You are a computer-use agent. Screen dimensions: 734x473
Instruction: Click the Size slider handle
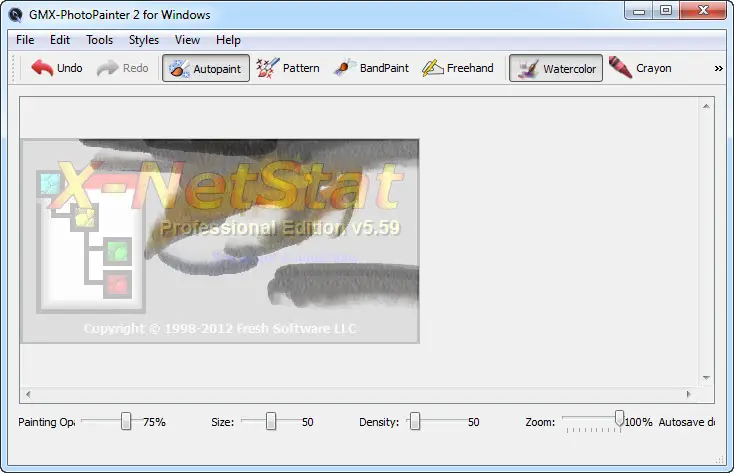click(x=271, y=421)
